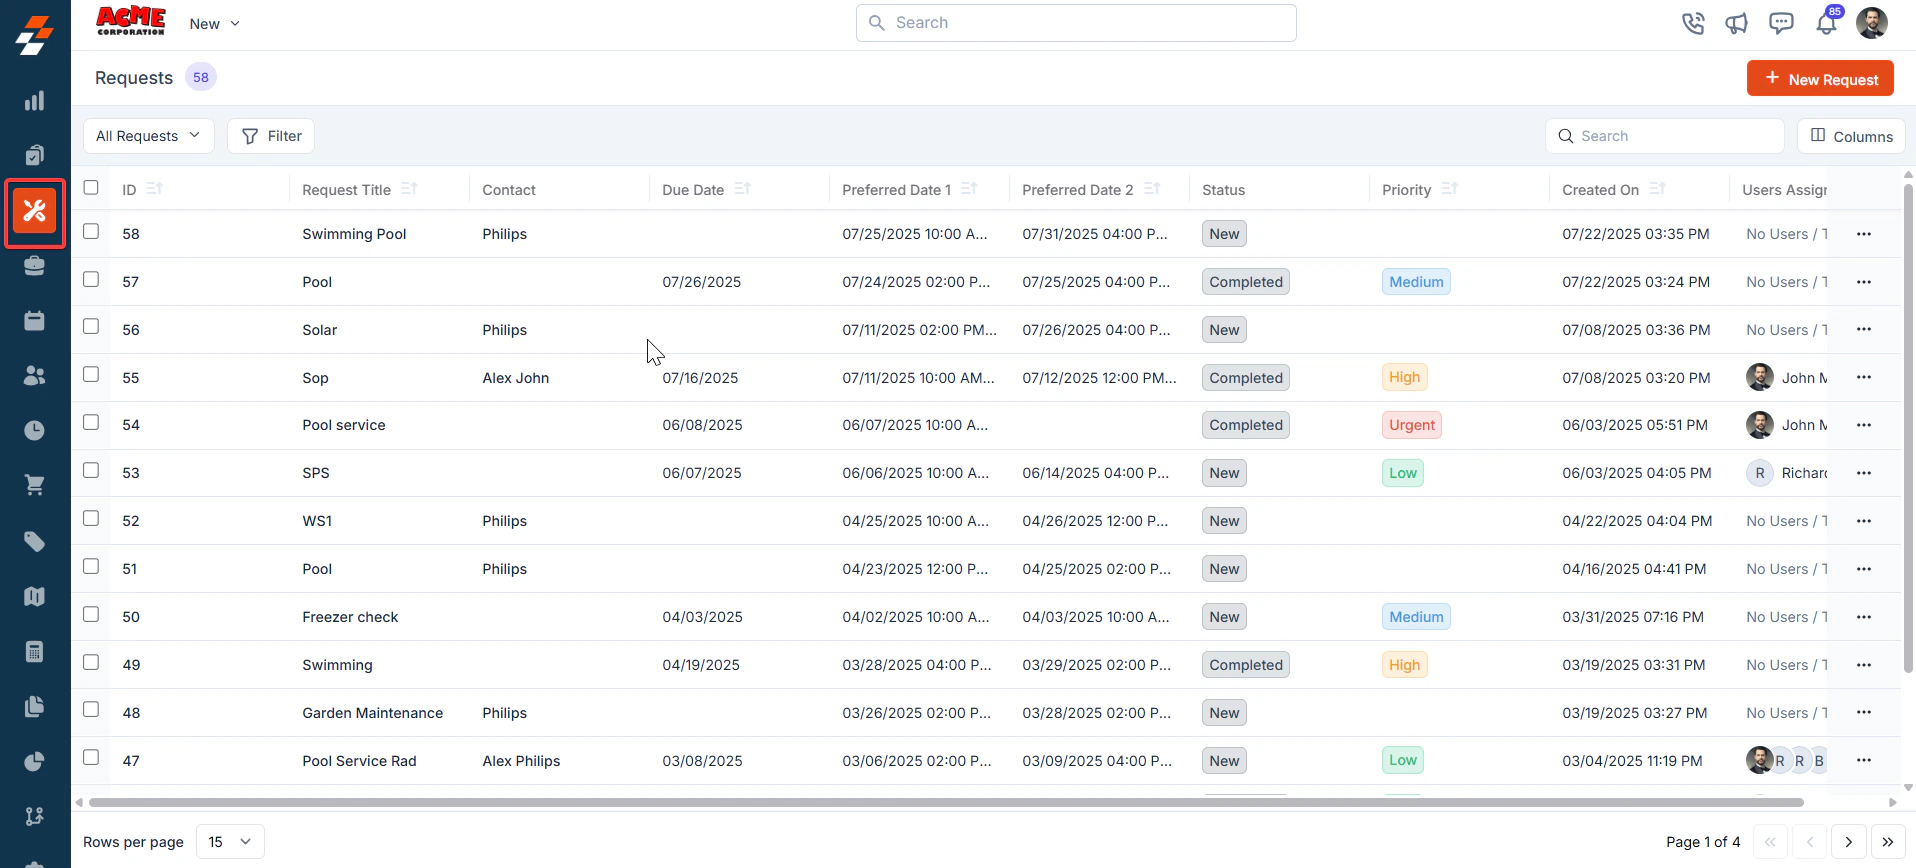Open the user profile avatar
The height and width of the screenshot is (868, 1916).
pos(1872,23)
